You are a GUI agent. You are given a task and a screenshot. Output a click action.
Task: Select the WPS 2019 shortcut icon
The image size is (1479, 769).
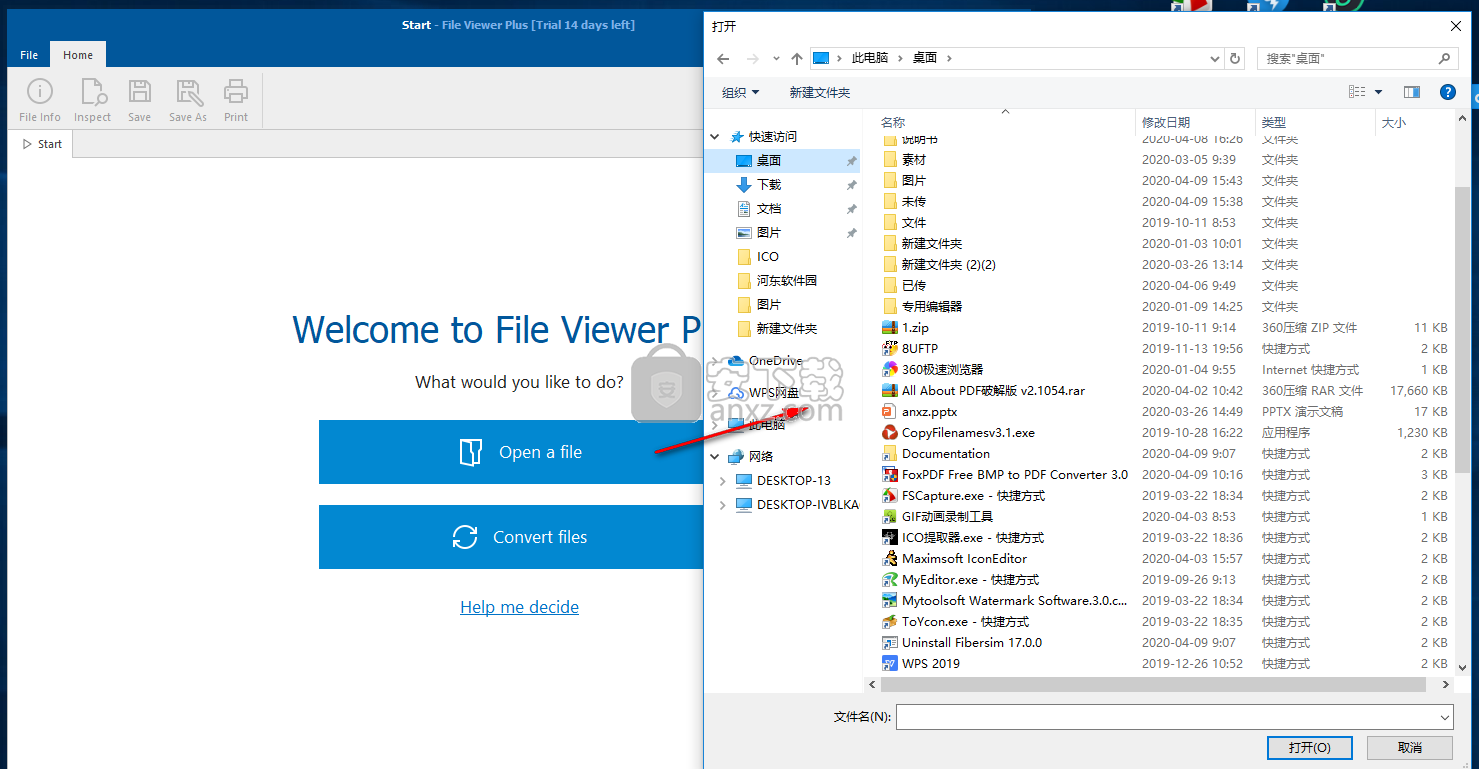(890, 664)
